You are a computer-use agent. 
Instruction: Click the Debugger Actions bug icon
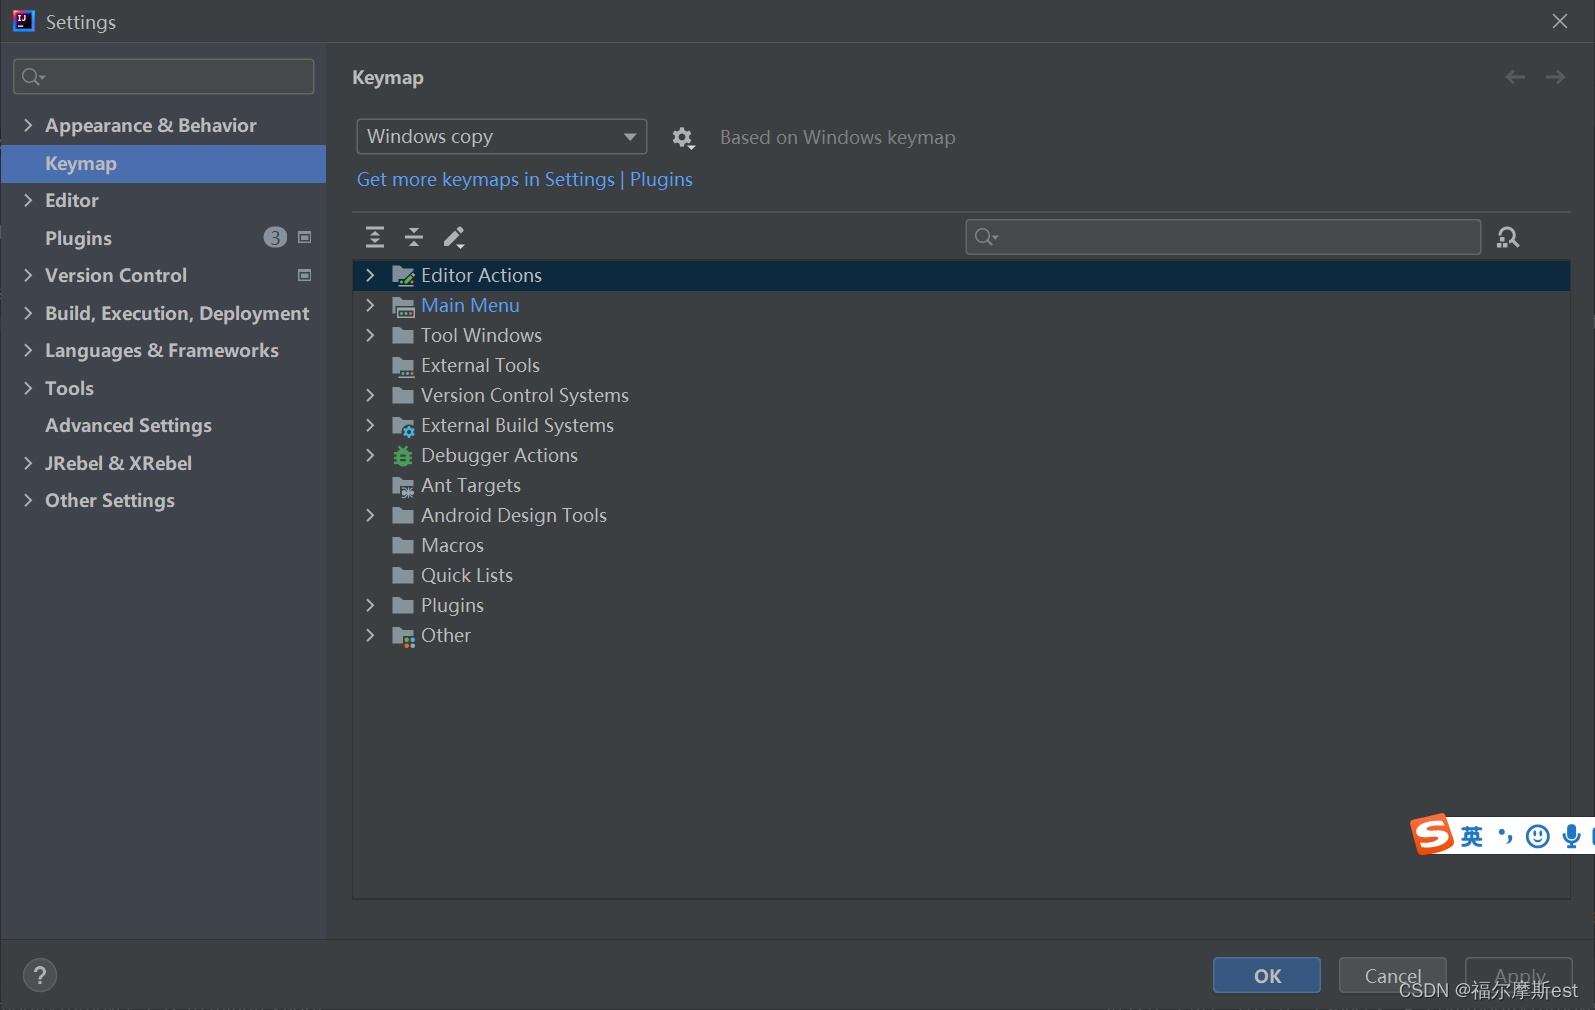click(403, 456)
